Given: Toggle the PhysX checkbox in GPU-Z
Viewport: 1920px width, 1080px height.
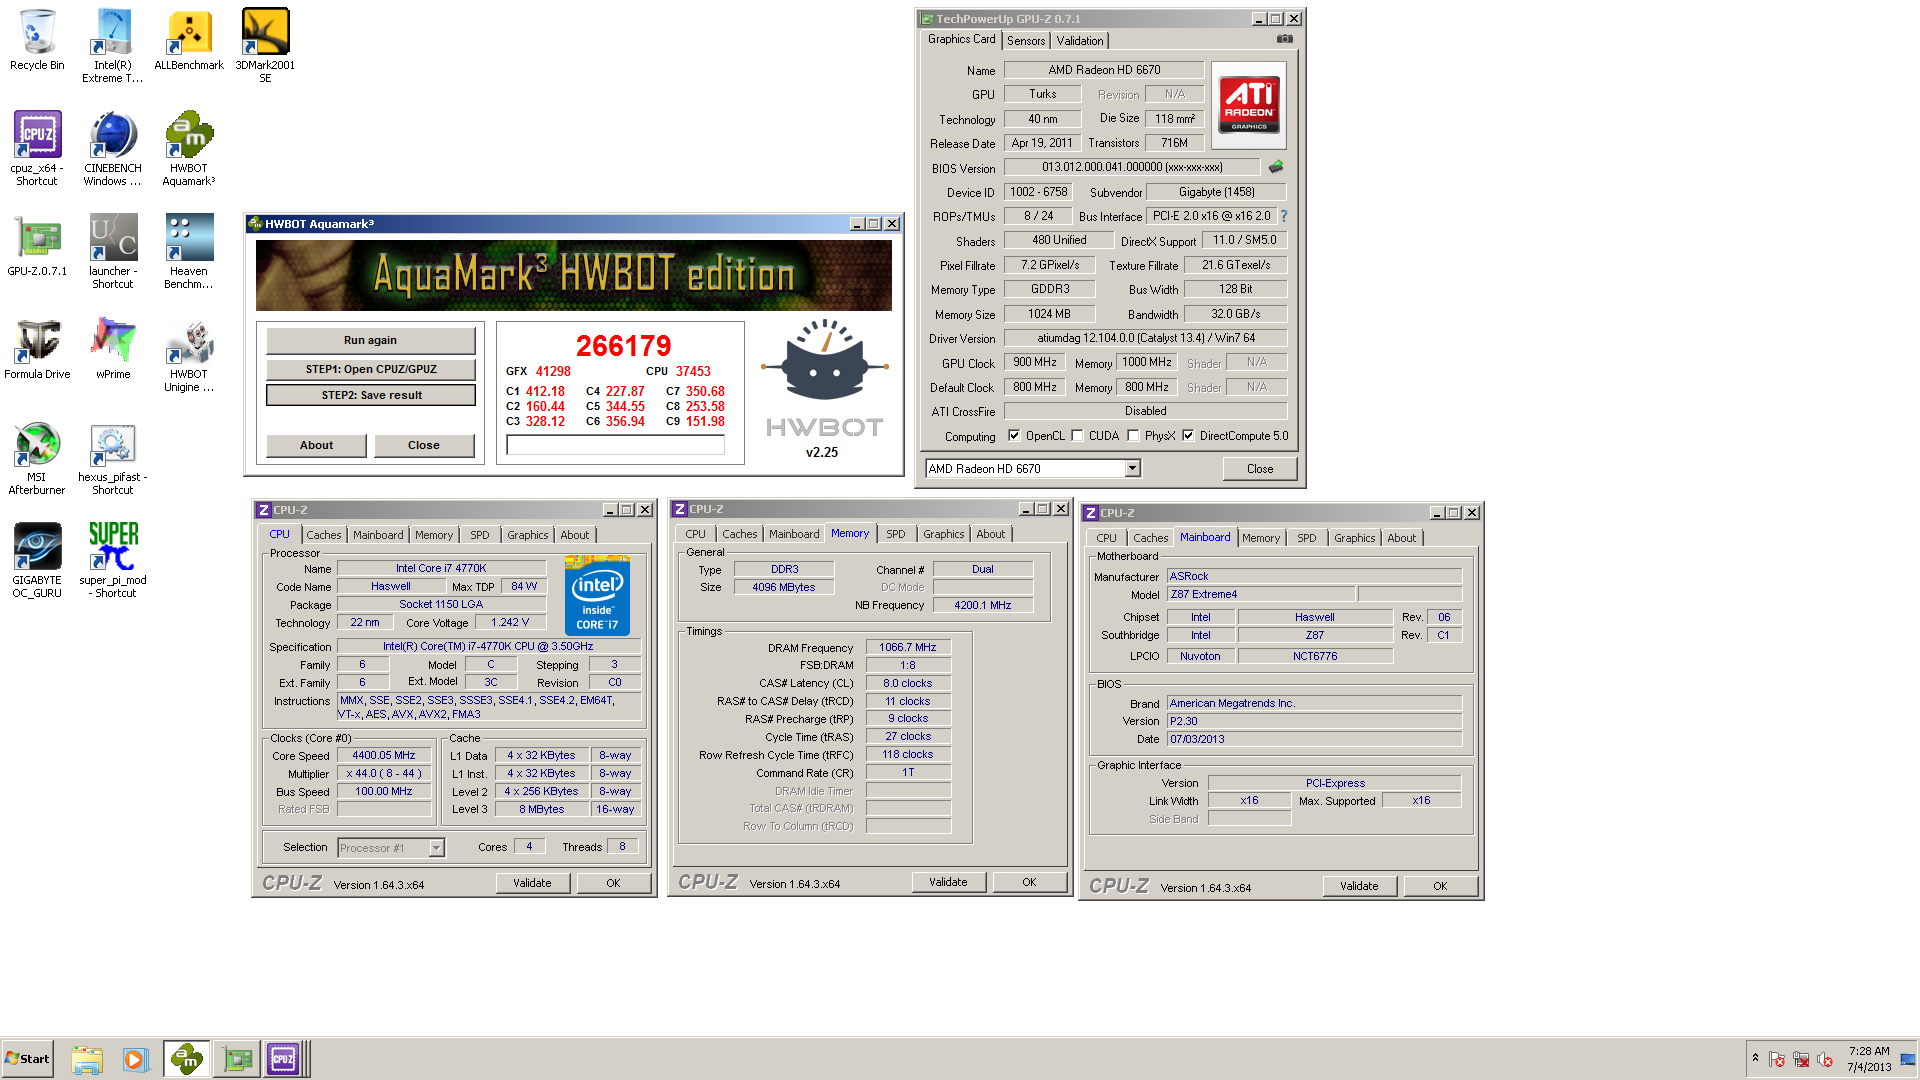Looking at the screenshot, I should click(x=1133, y=436).
